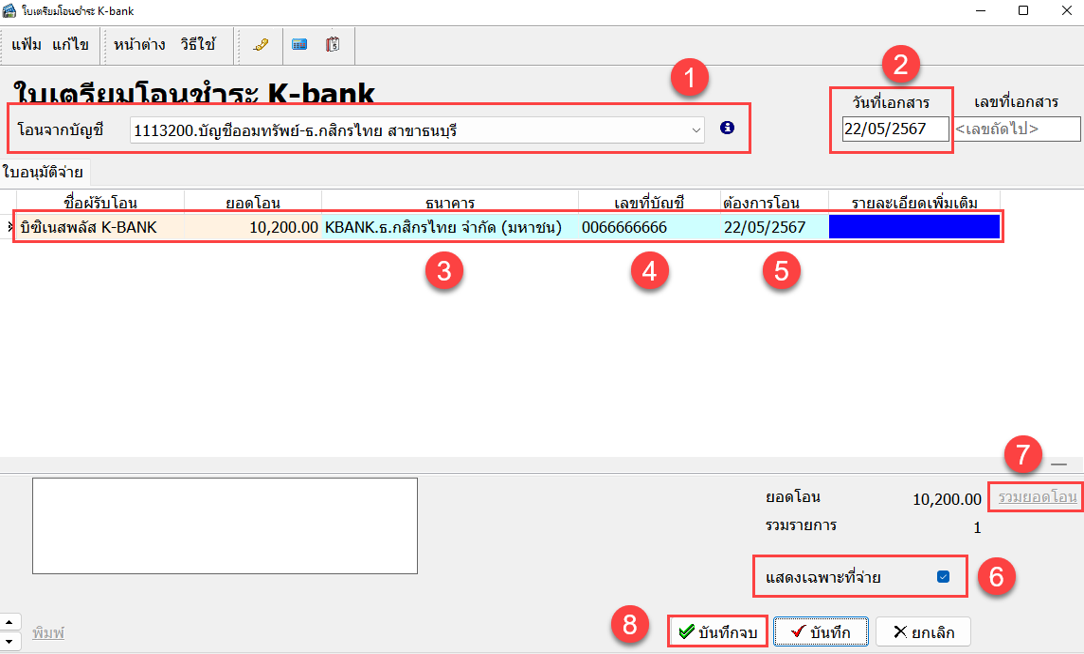Image resolution: width=1084 pixels, height=654 pixels.
Task: Click the telephone contact icon in the toolbar
Action: (260, 45)
